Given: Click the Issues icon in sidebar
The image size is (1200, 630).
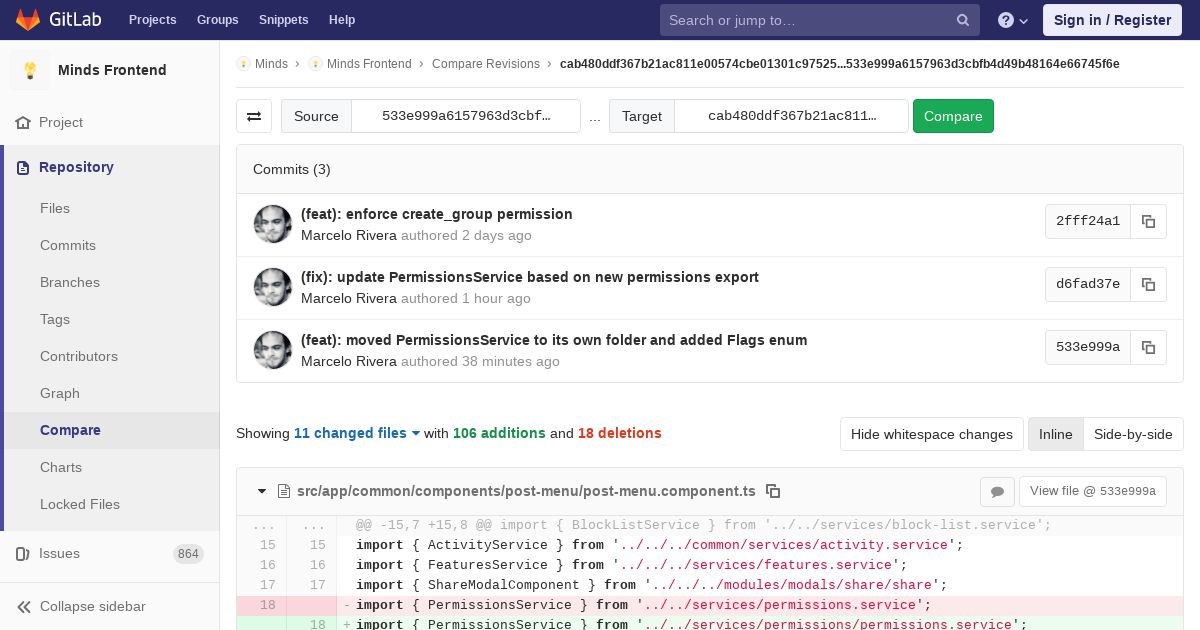Looking at the screenshot, I should point(23,553).
